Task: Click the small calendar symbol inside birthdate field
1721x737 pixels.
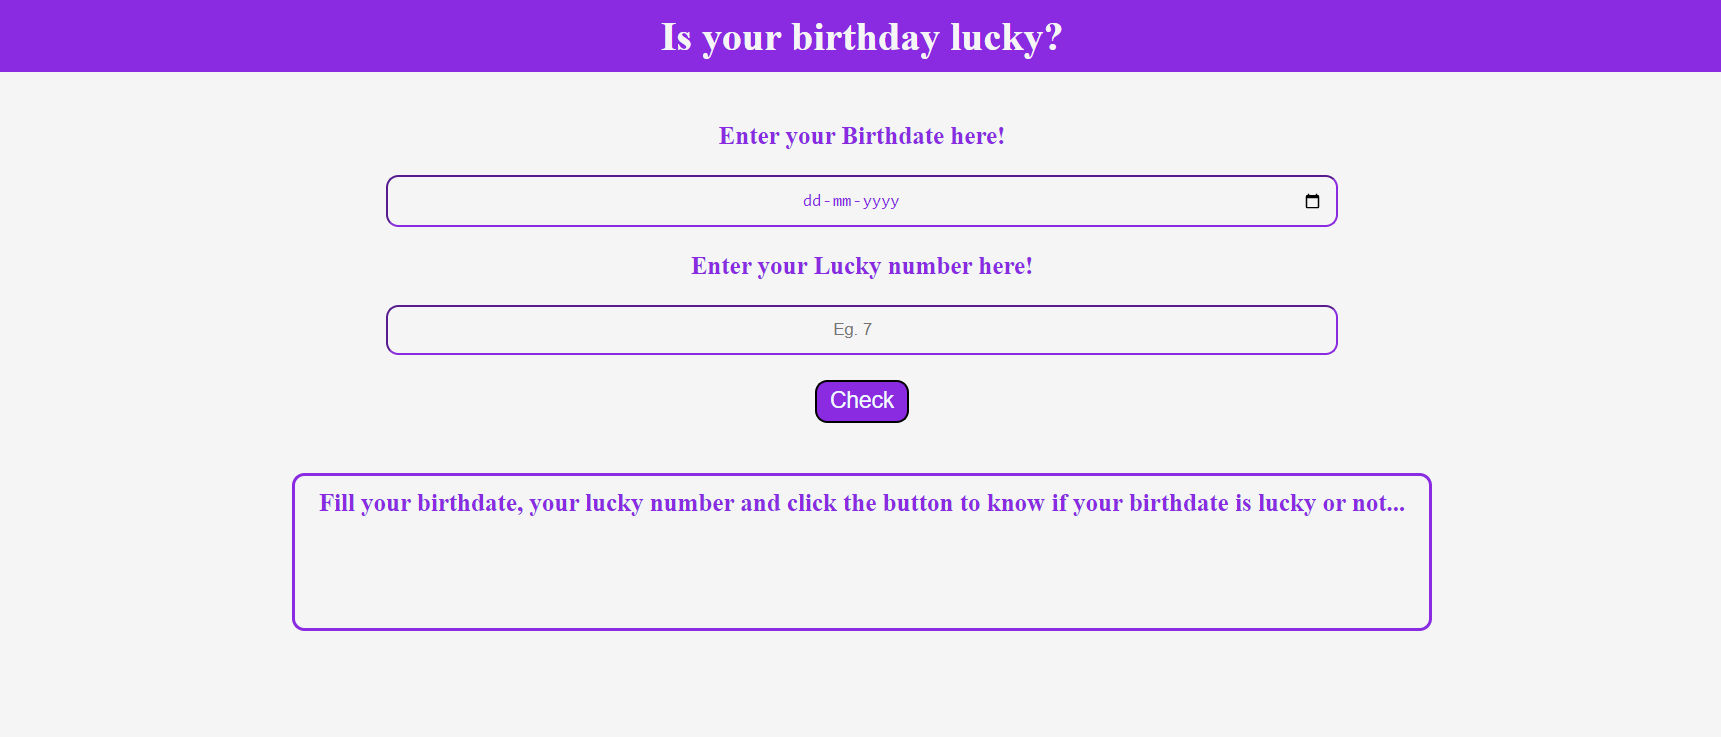Action: pos(1311,200)
